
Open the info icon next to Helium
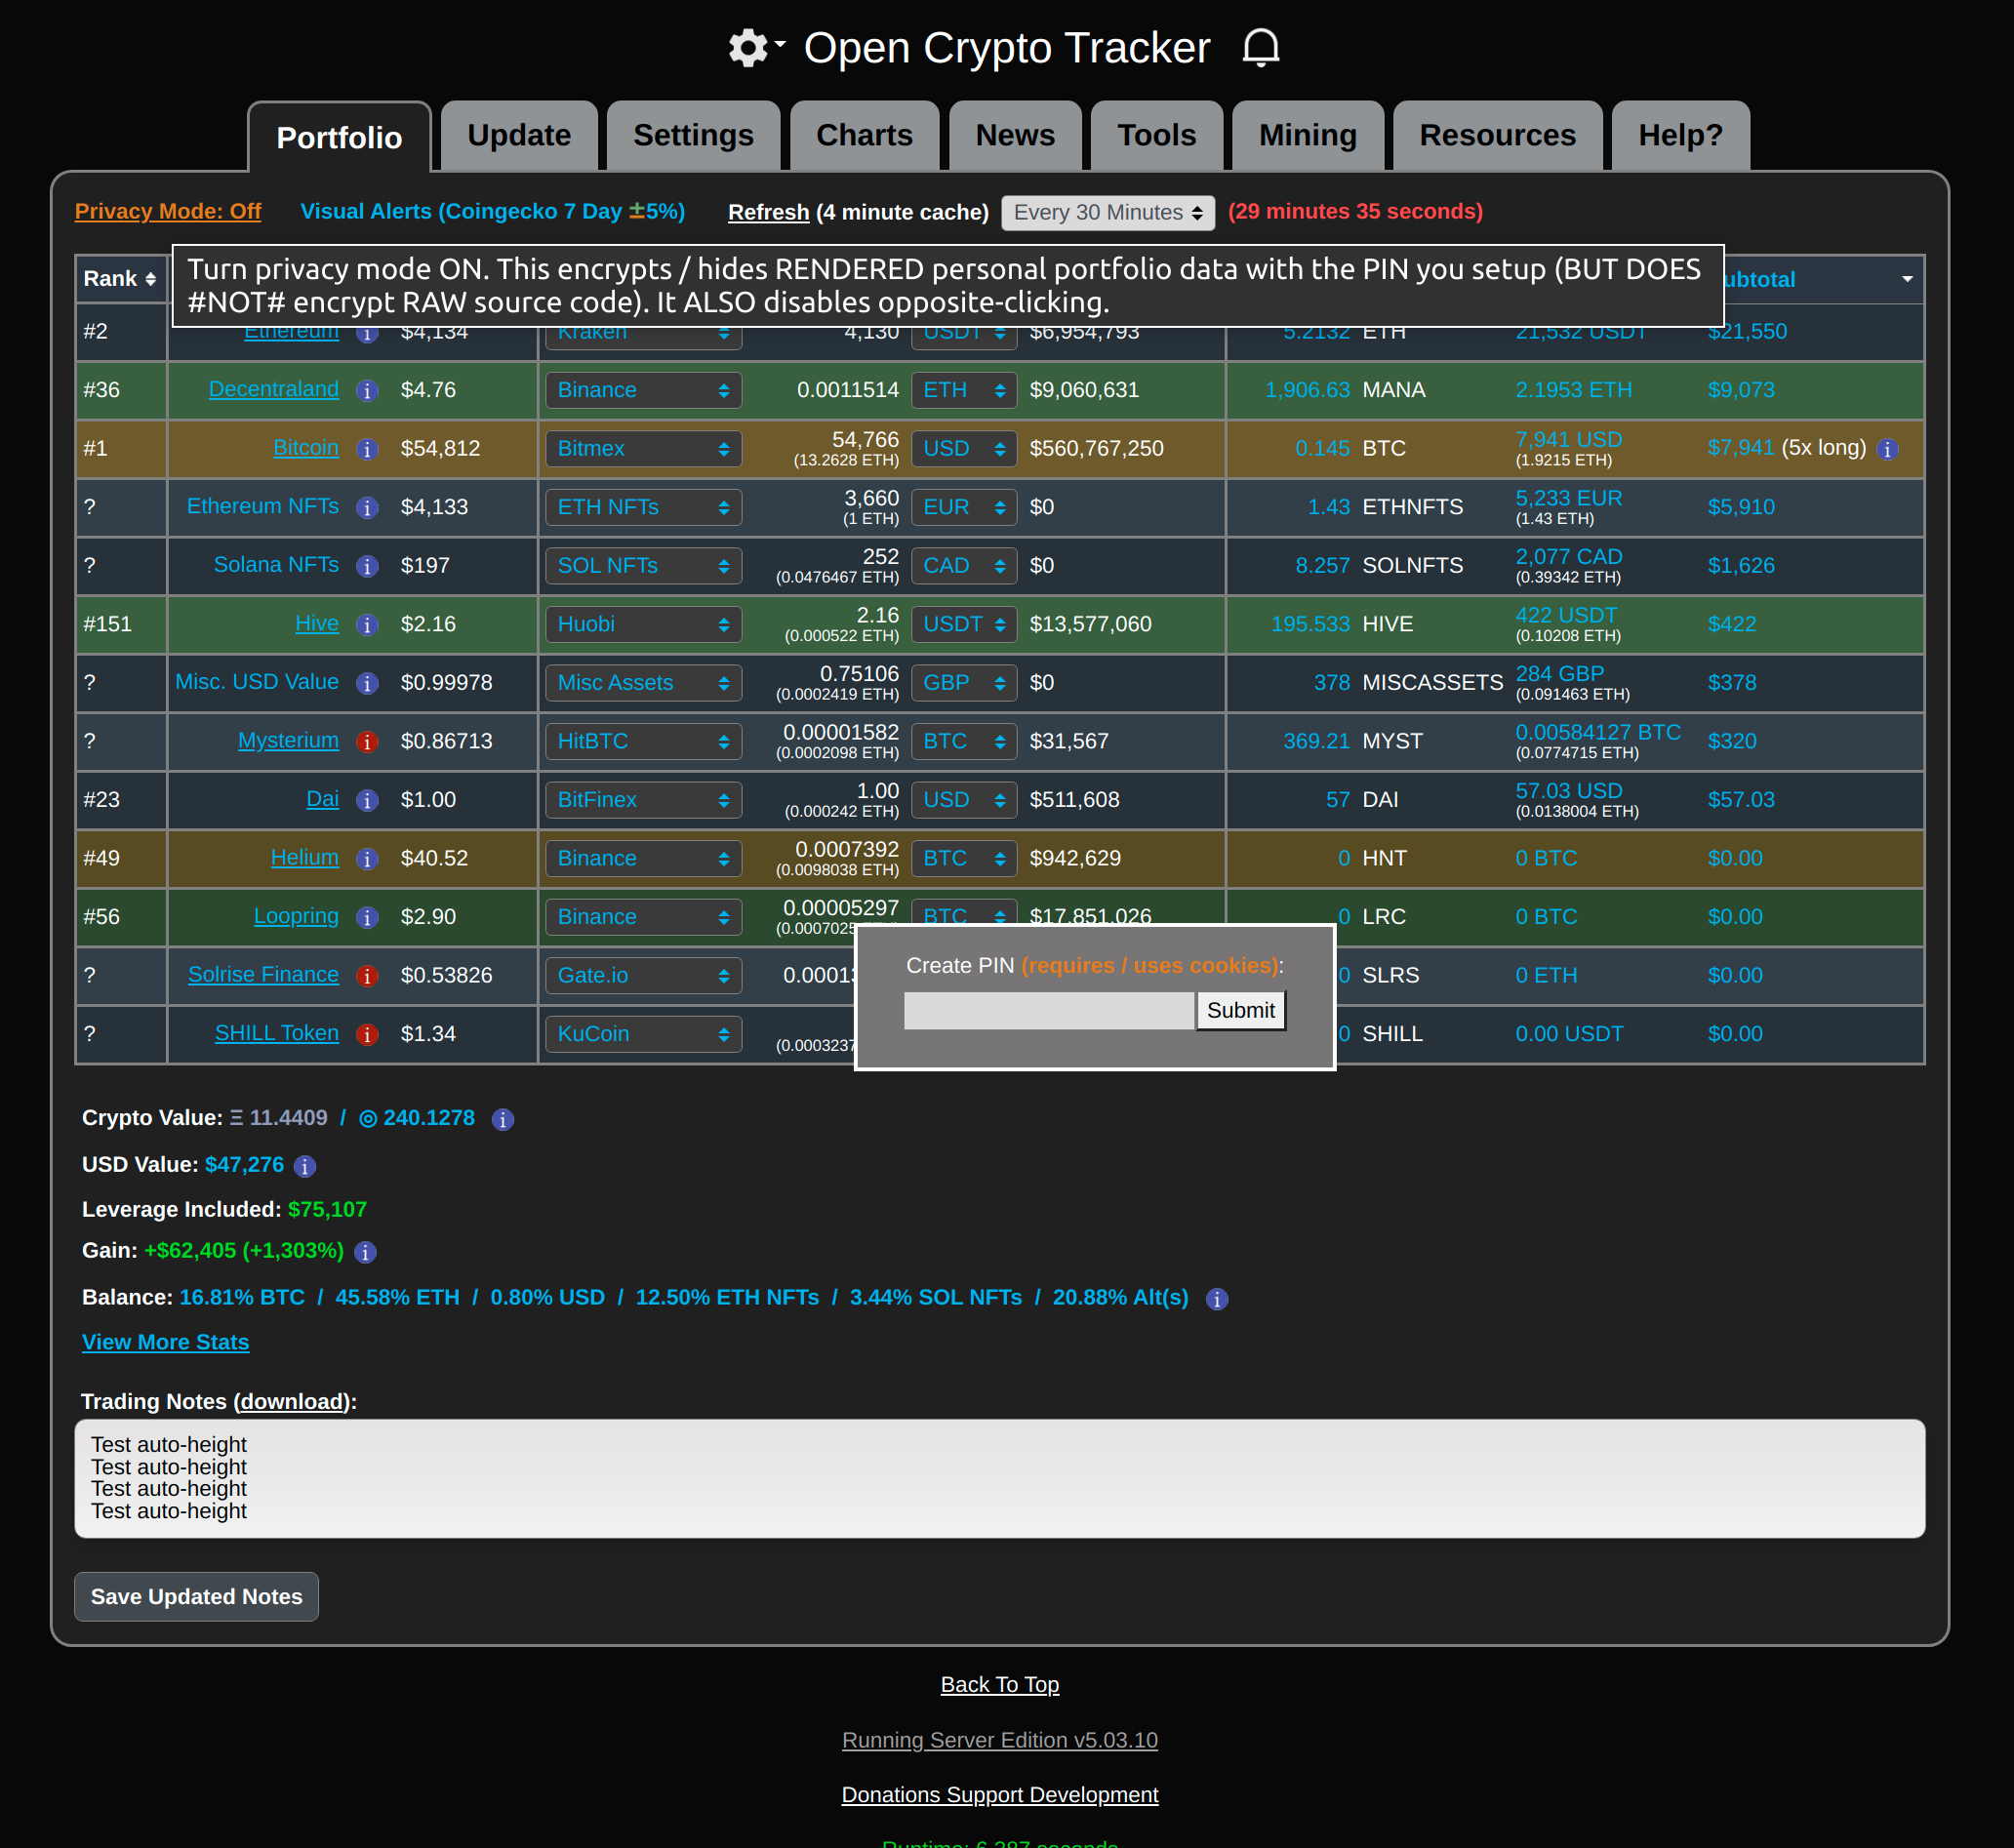367,859
